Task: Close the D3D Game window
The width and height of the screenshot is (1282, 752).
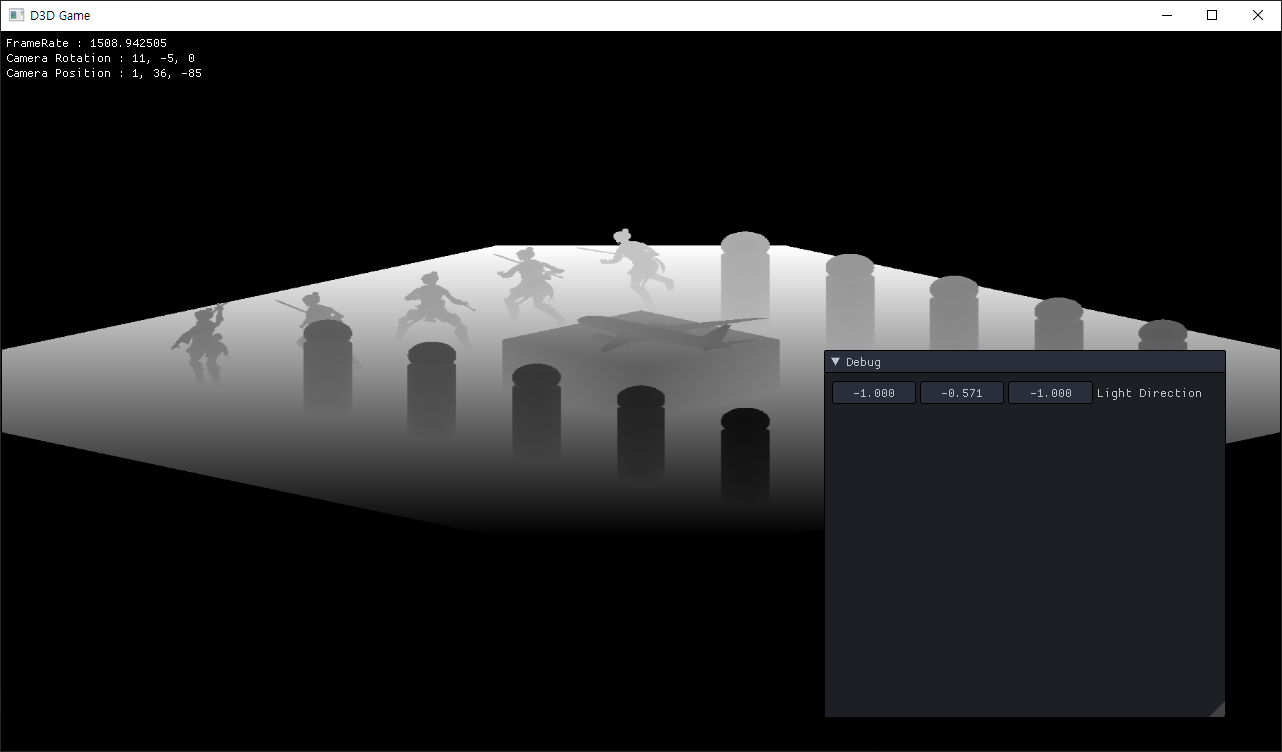Action: tap(1258, 15)
